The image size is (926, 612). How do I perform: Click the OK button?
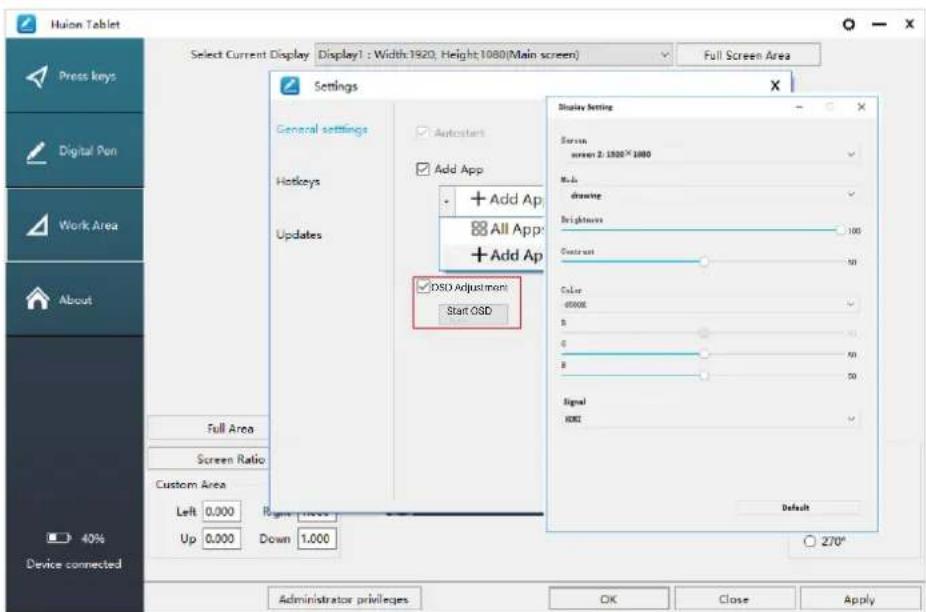[609, 599]
